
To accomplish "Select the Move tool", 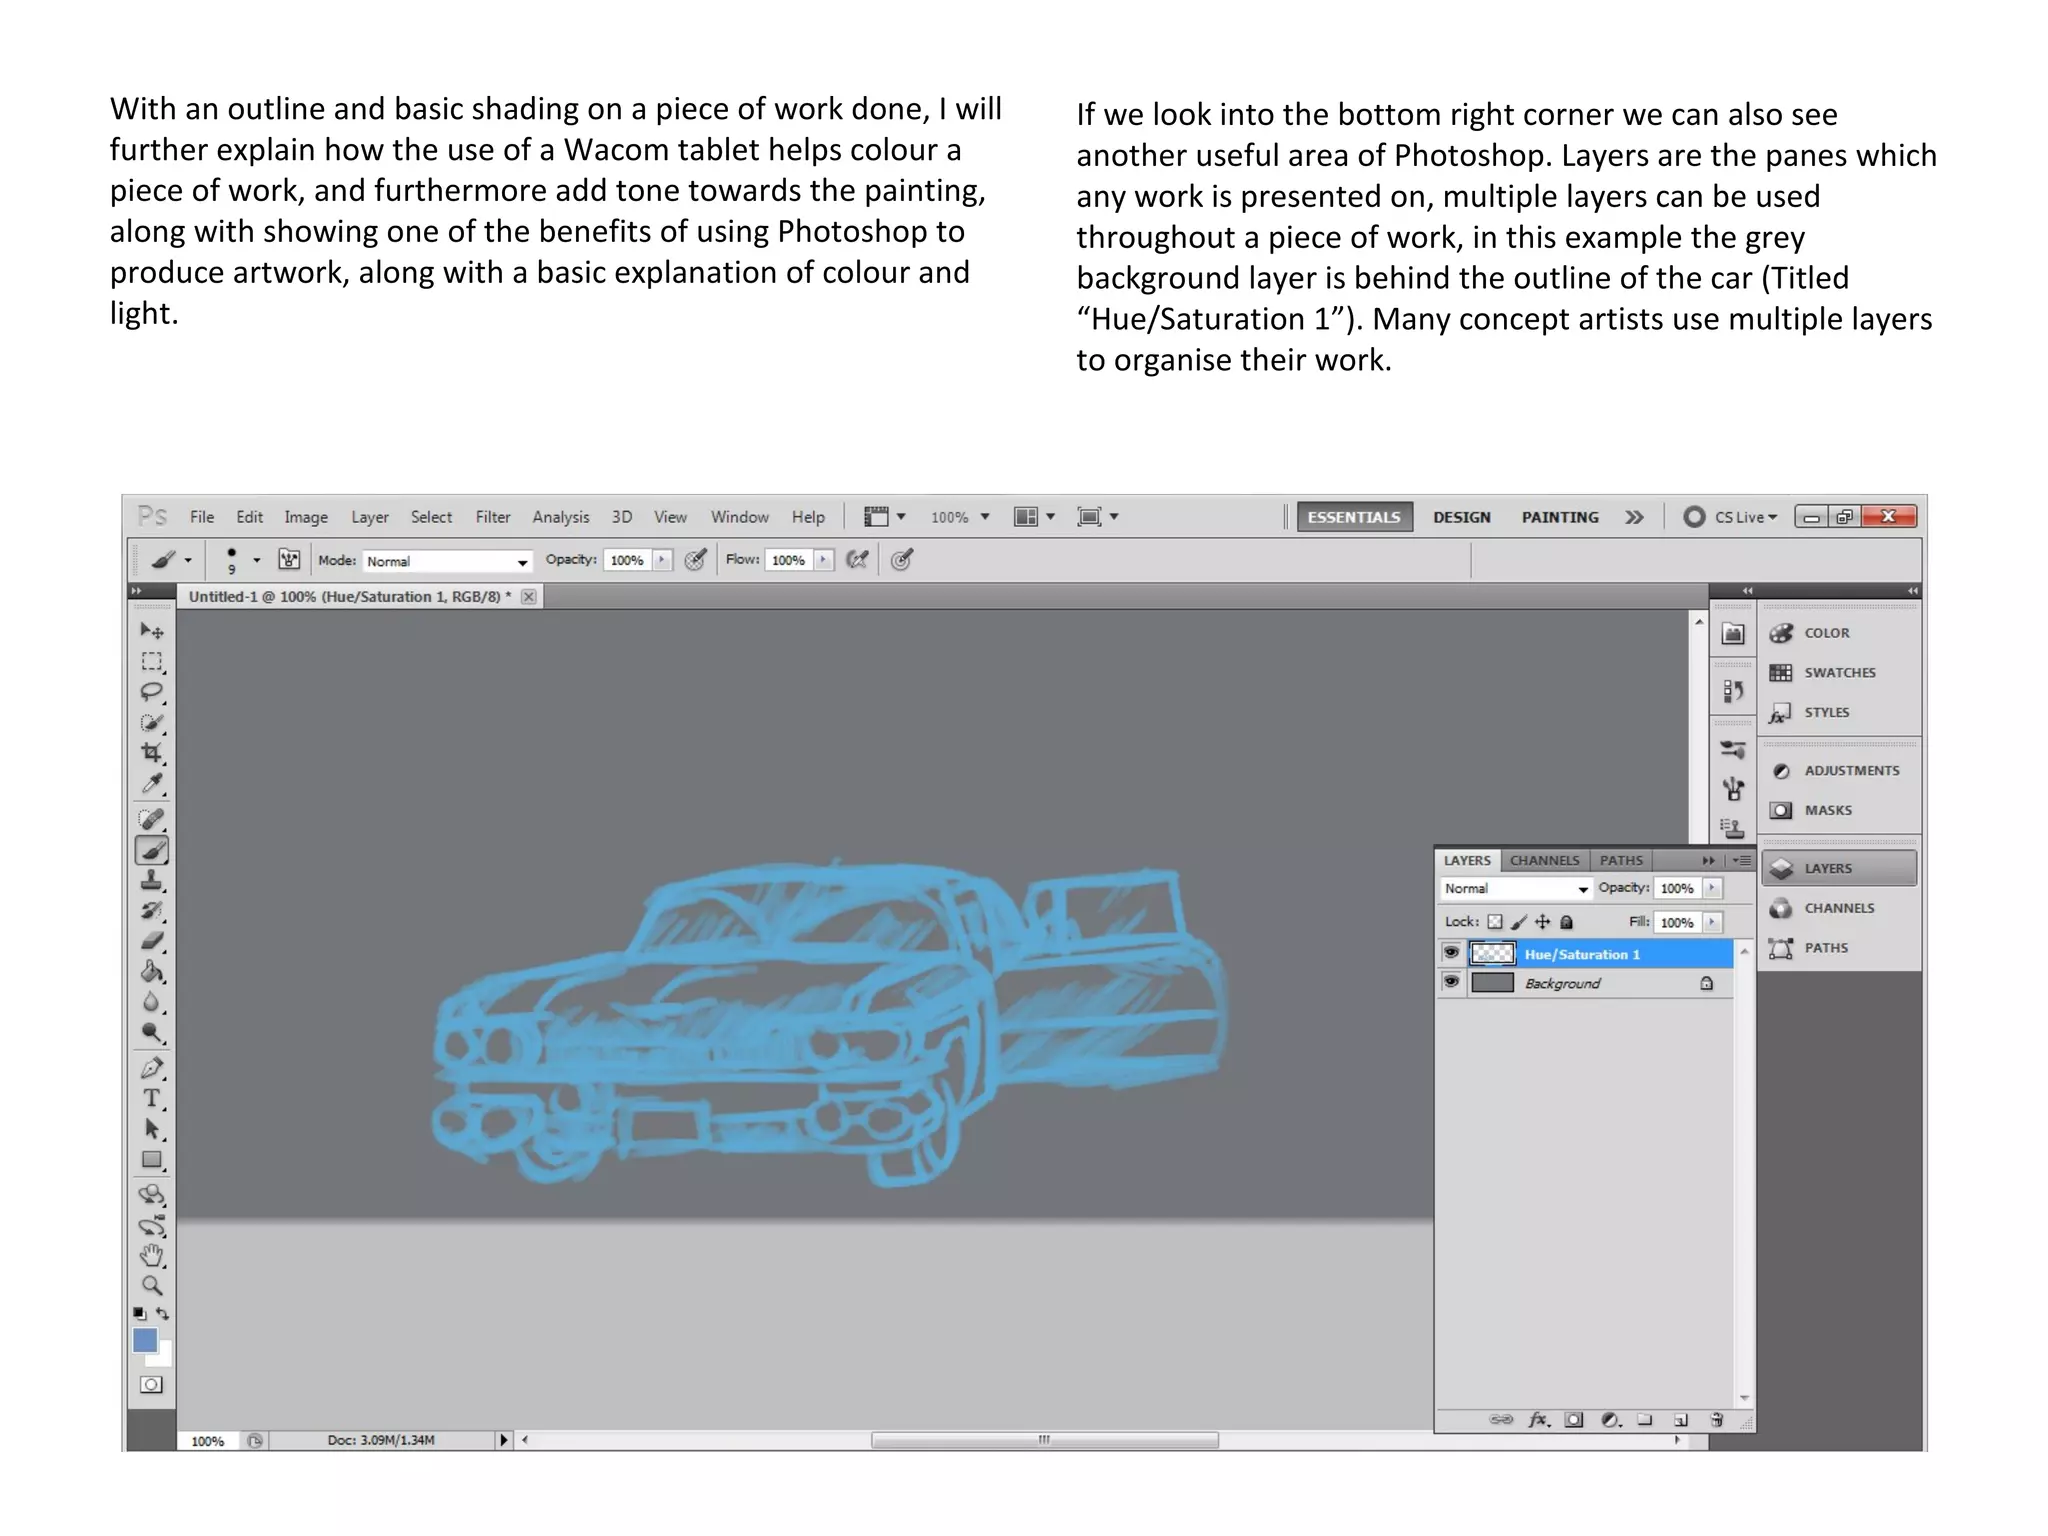I will pyautogui.click(x=152, y=630).
